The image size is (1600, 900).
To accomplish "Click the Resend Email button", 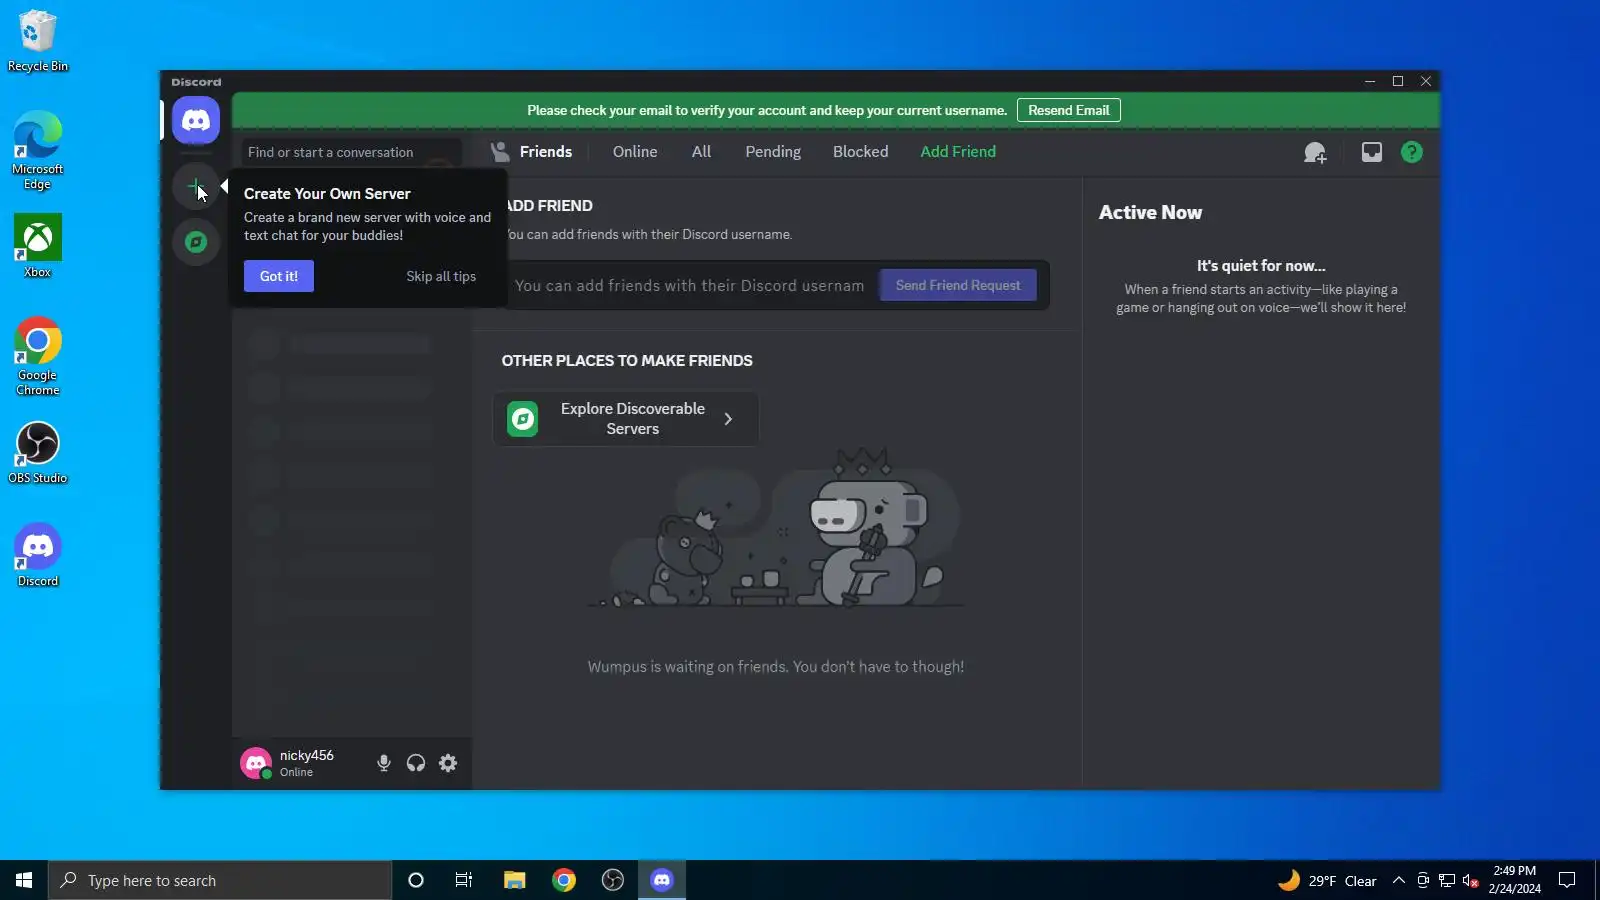I will 1069,110.
